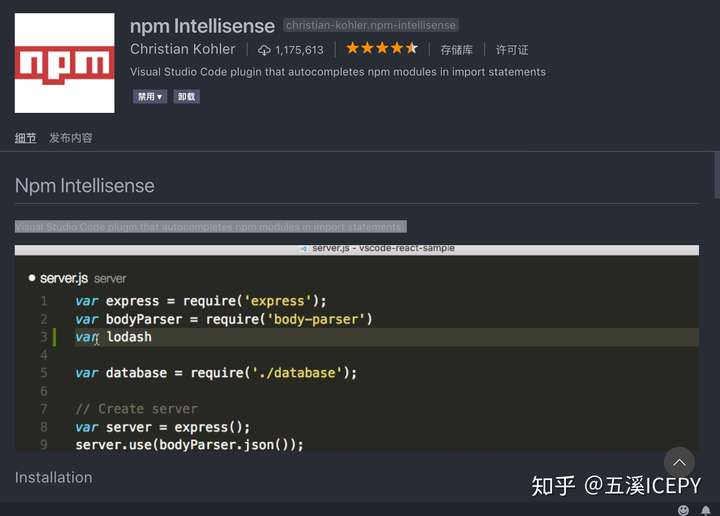Open the 禁用 disable dropdown button
The width and height of the screenshot is (720, 516).
(x=150, y=96)
